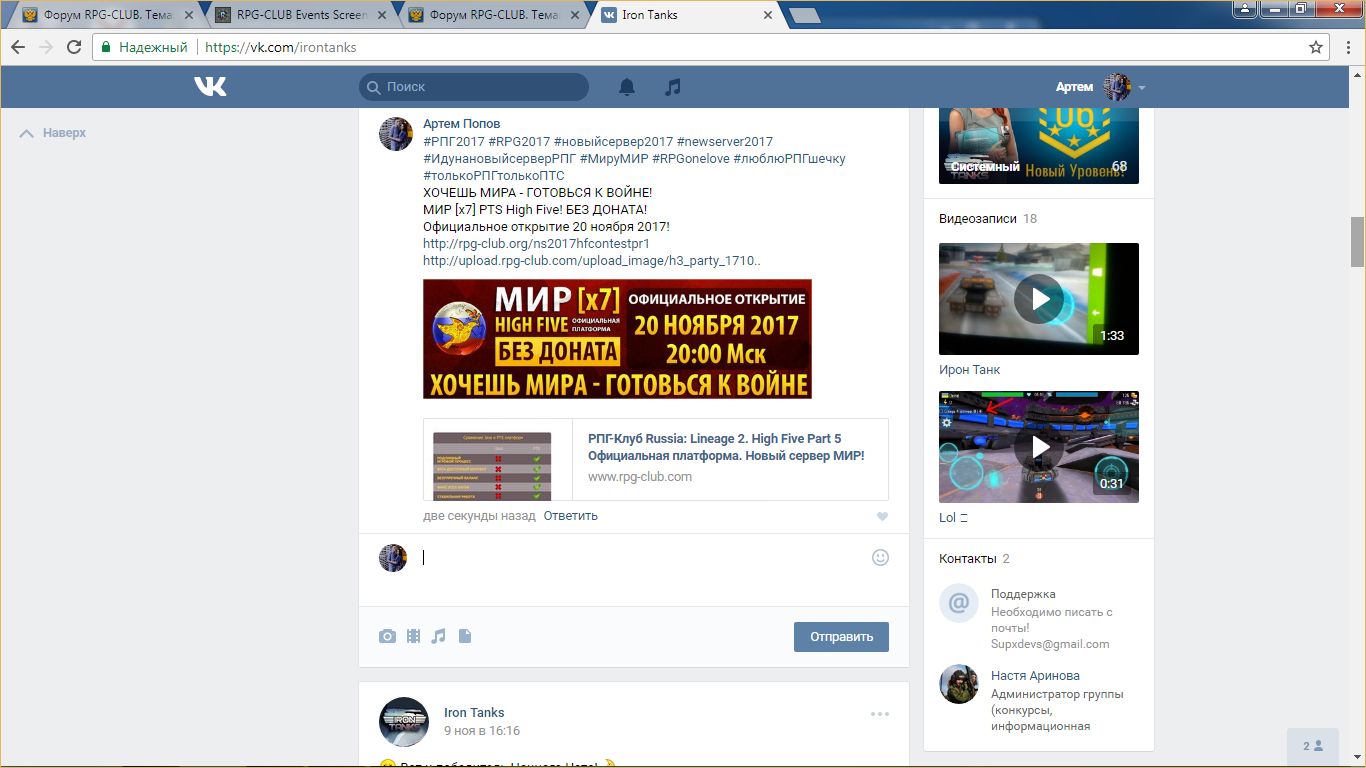Focus the comment text input box
1366x768 pixels.
640,558
